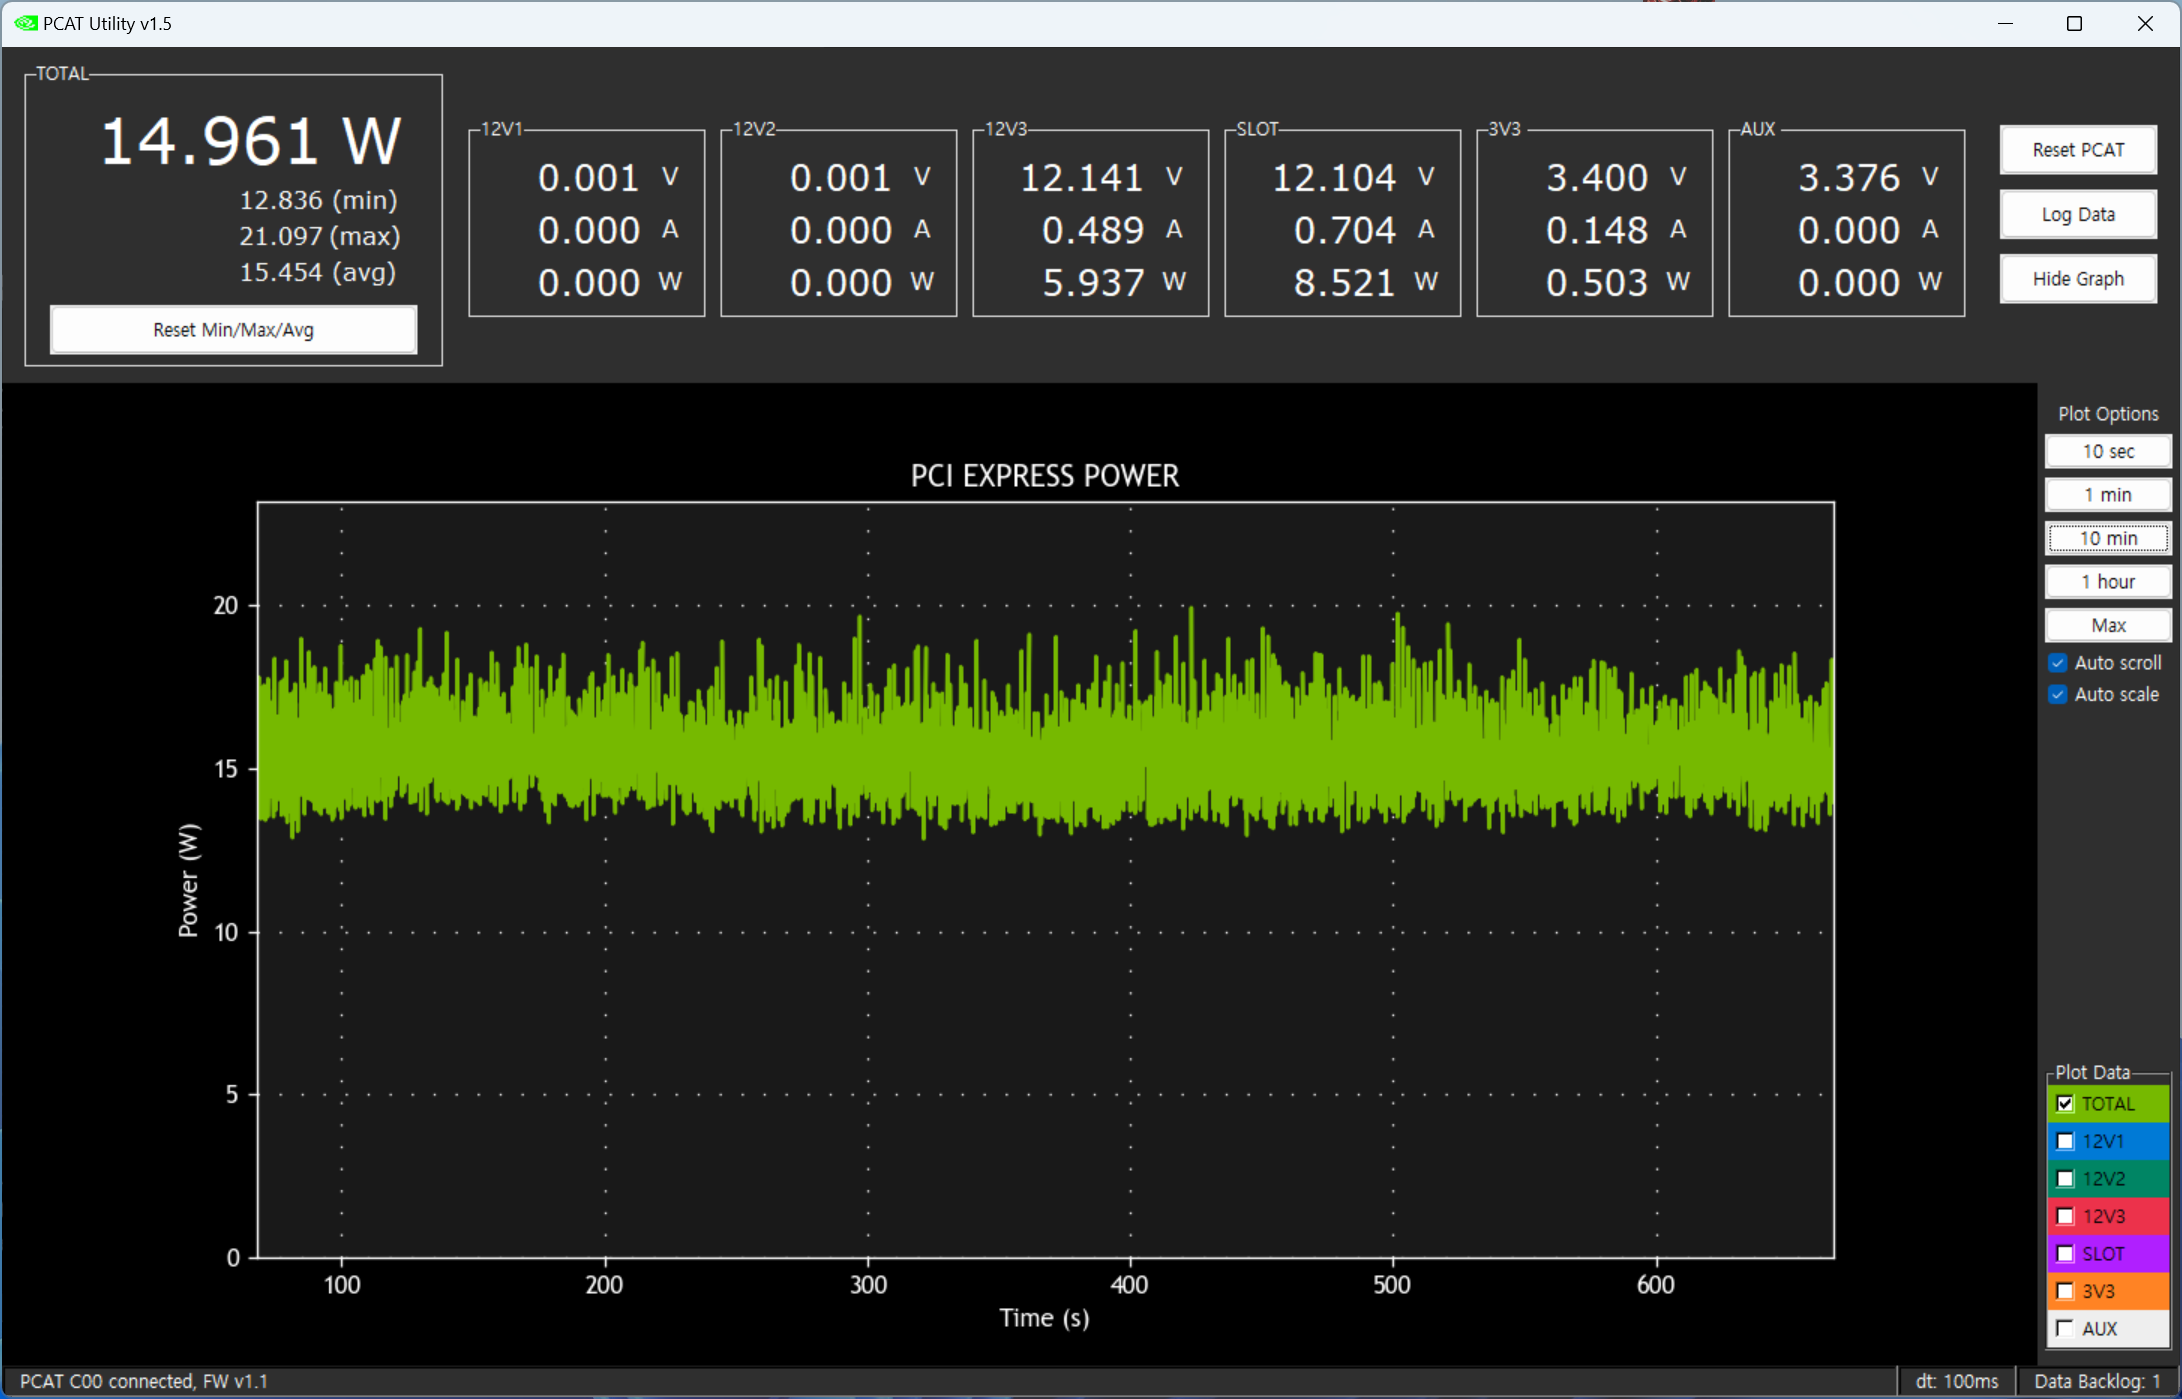Image resolution: width=2182 pixels, height=1399 pixels.
Task: Minimize the PCAT Utility window
Action: coord(2005,23)
